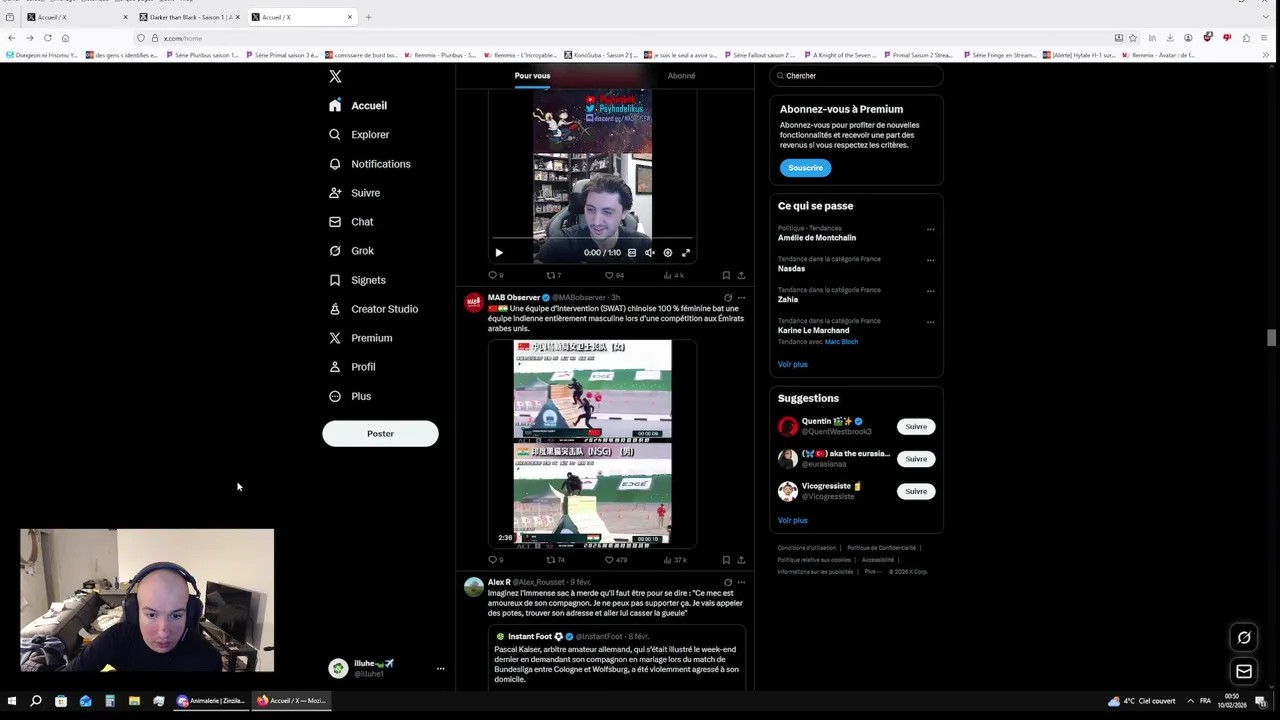This screenshot has height=720, width=1280.
Task: Follow Vicogressiste via Suivre button
Action: (916, 491)
